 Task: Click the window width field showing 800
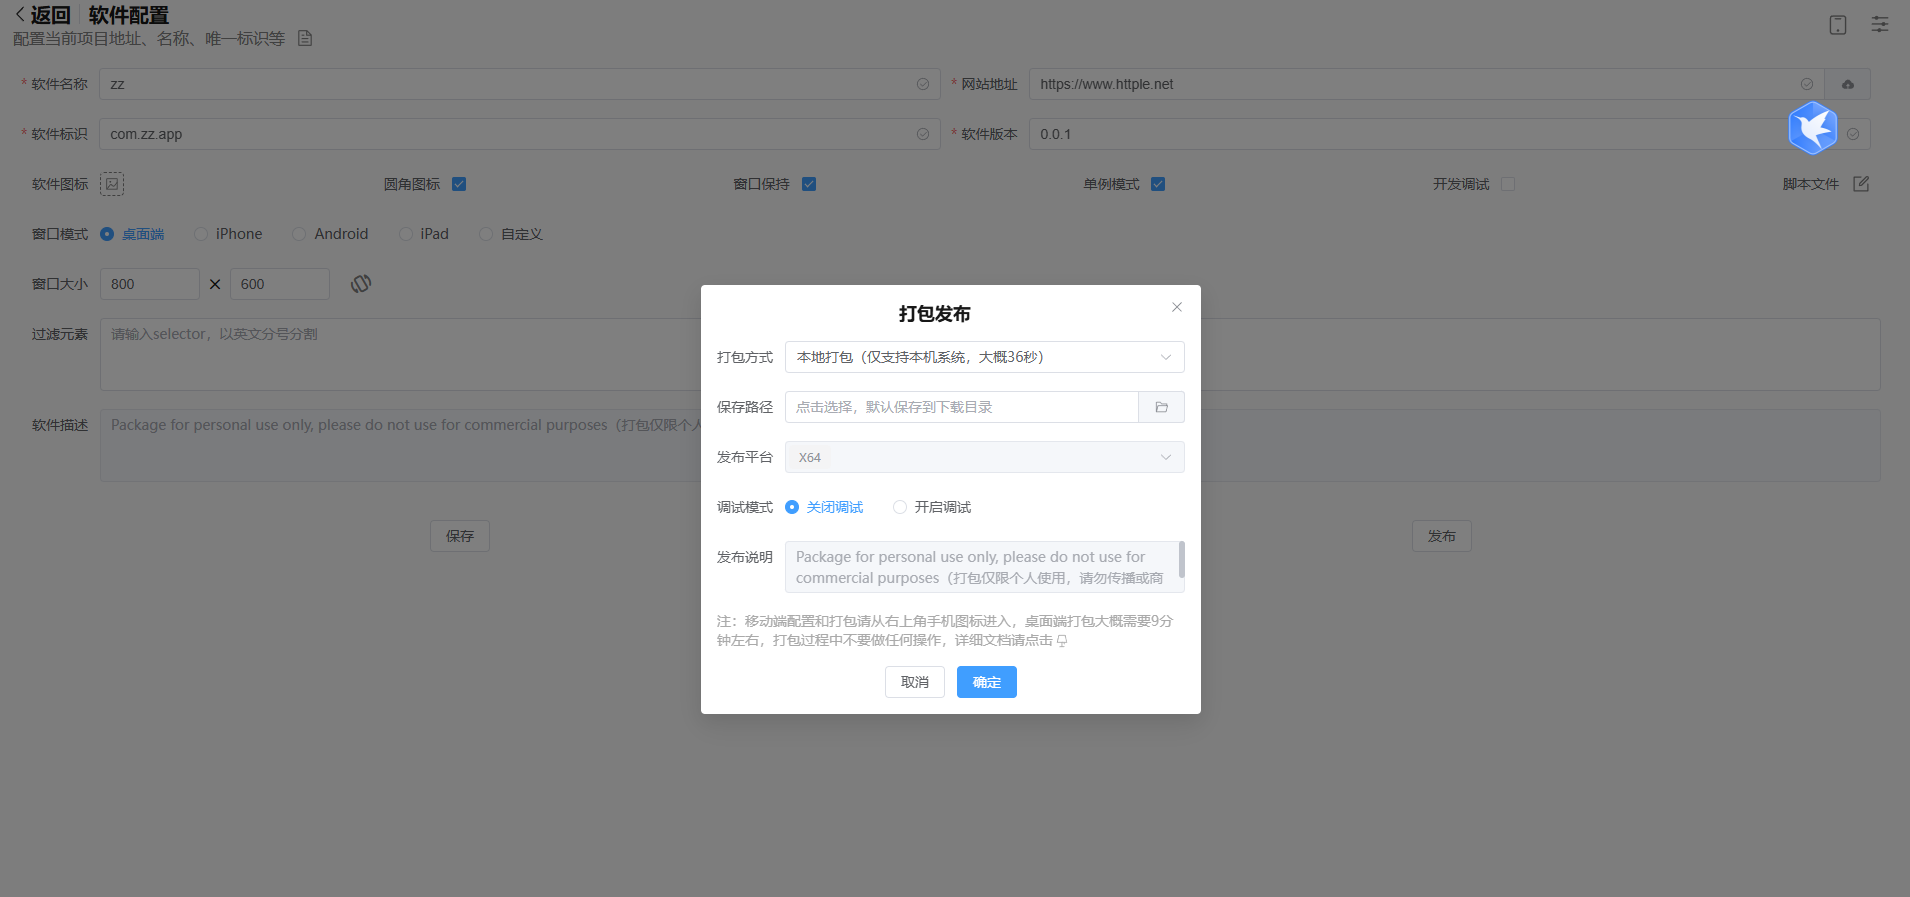[x=150, y=284]
